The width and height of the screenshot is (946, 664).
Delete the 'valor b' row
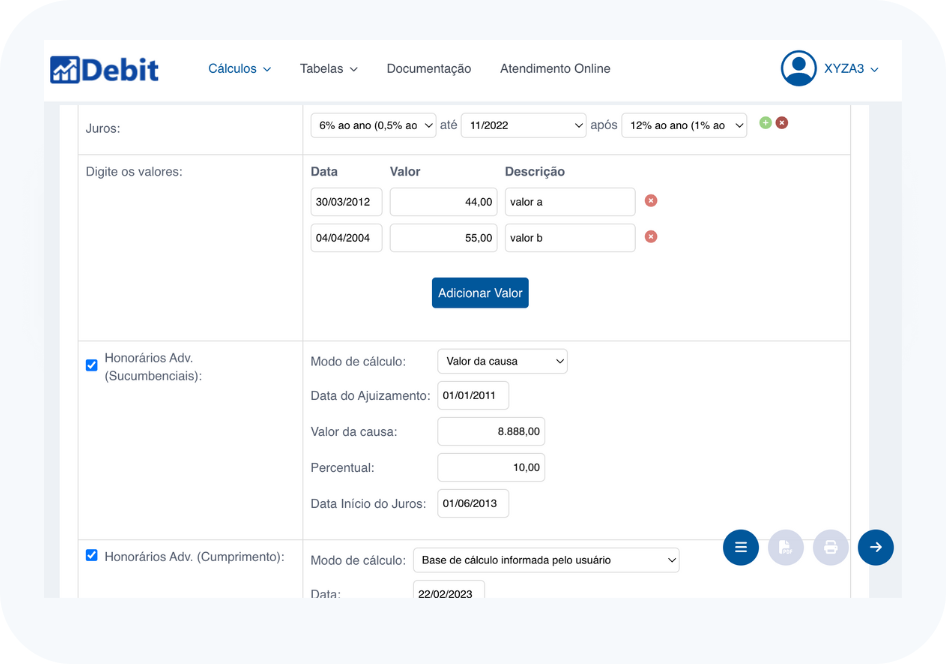tap(651, 237)
